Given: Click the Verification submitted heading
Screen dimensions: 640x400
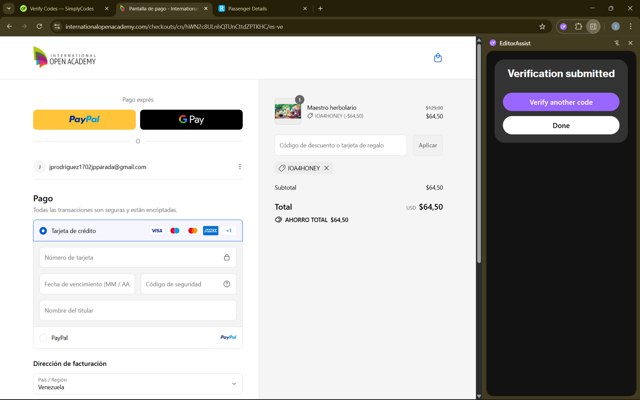Looking at the screenshot, I should (x=561, y=73).
